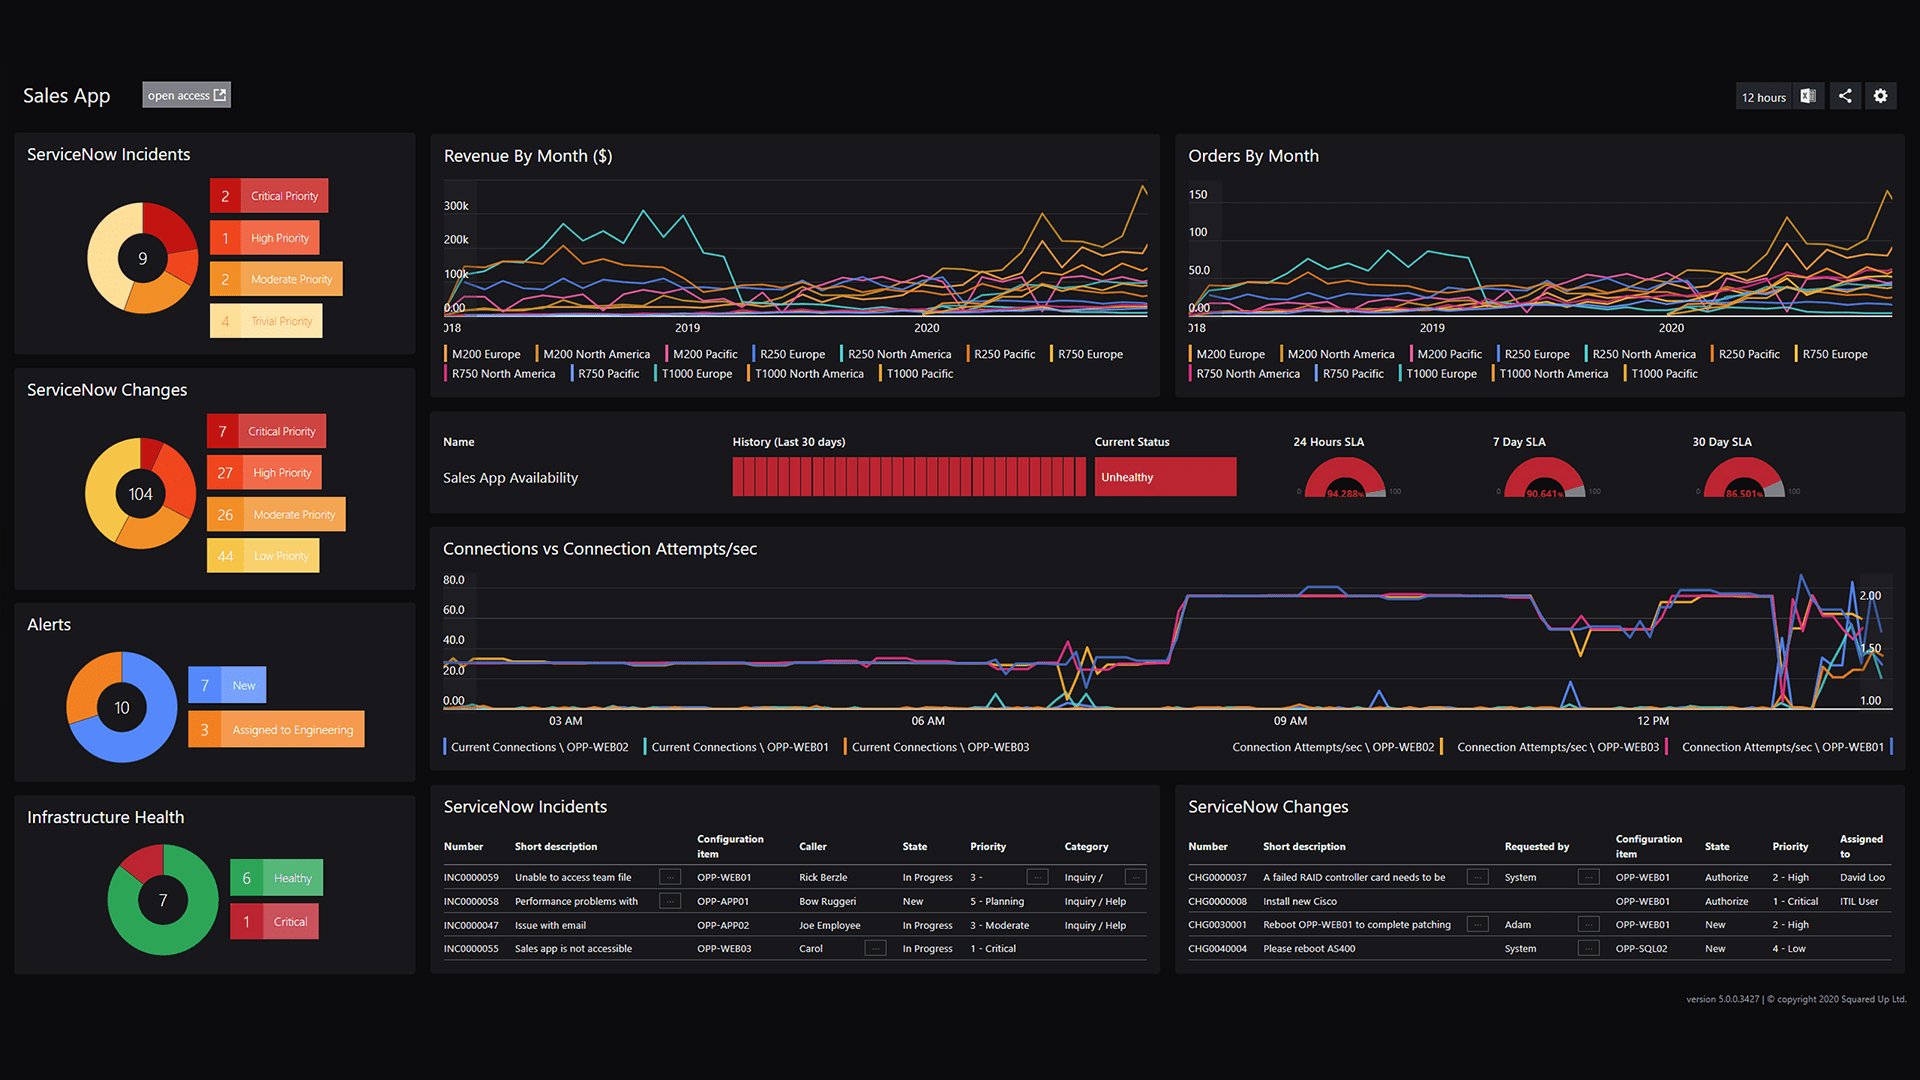This screenshot has height=1080, width=1920.
Task: Click the 44 Low Priority changes label
Action: pos(262,555)
